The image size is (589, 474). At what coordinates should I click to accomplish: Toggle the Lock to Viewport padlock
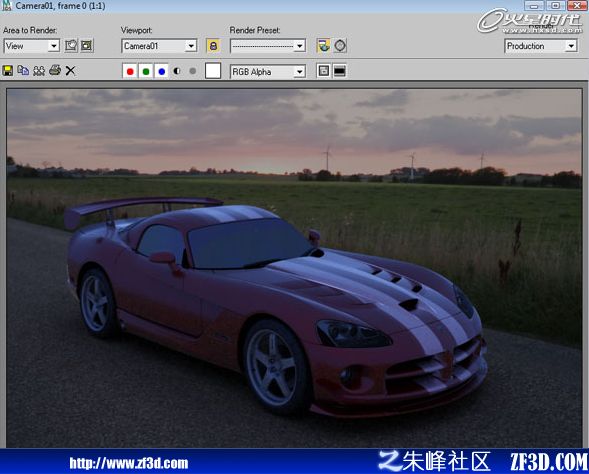[x=213, y=46]
